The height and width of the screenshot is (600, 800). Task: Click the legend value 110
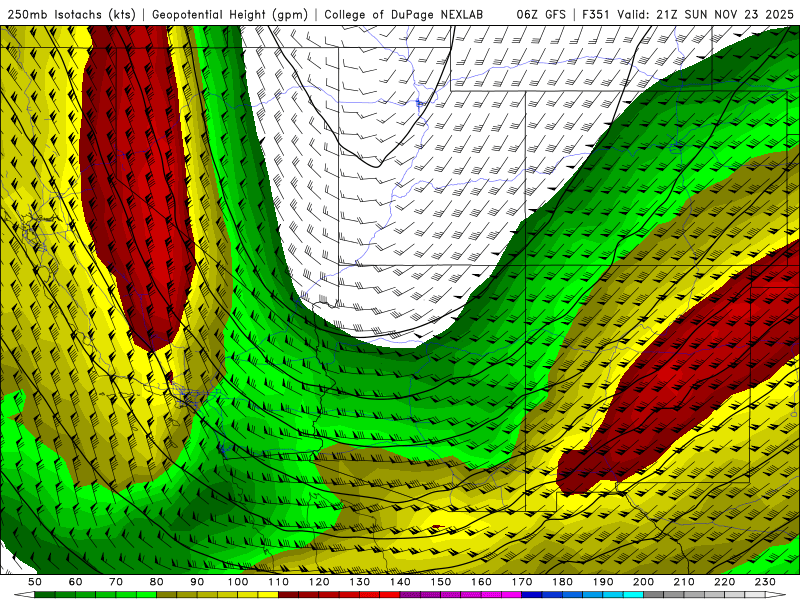tap(279, 582)
